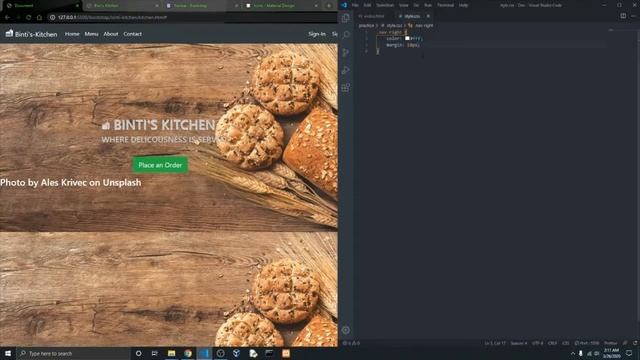Click site info icon in address bar
The width and height of the screenshot is (640, 360).
click(x=52, y=18)
